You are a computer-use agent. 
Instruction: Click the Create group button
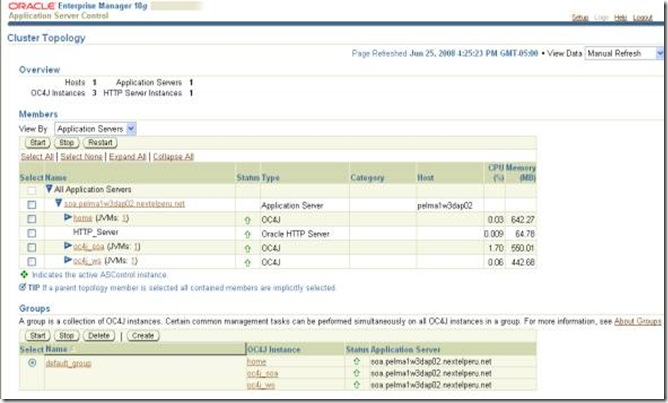coord(143,336)
